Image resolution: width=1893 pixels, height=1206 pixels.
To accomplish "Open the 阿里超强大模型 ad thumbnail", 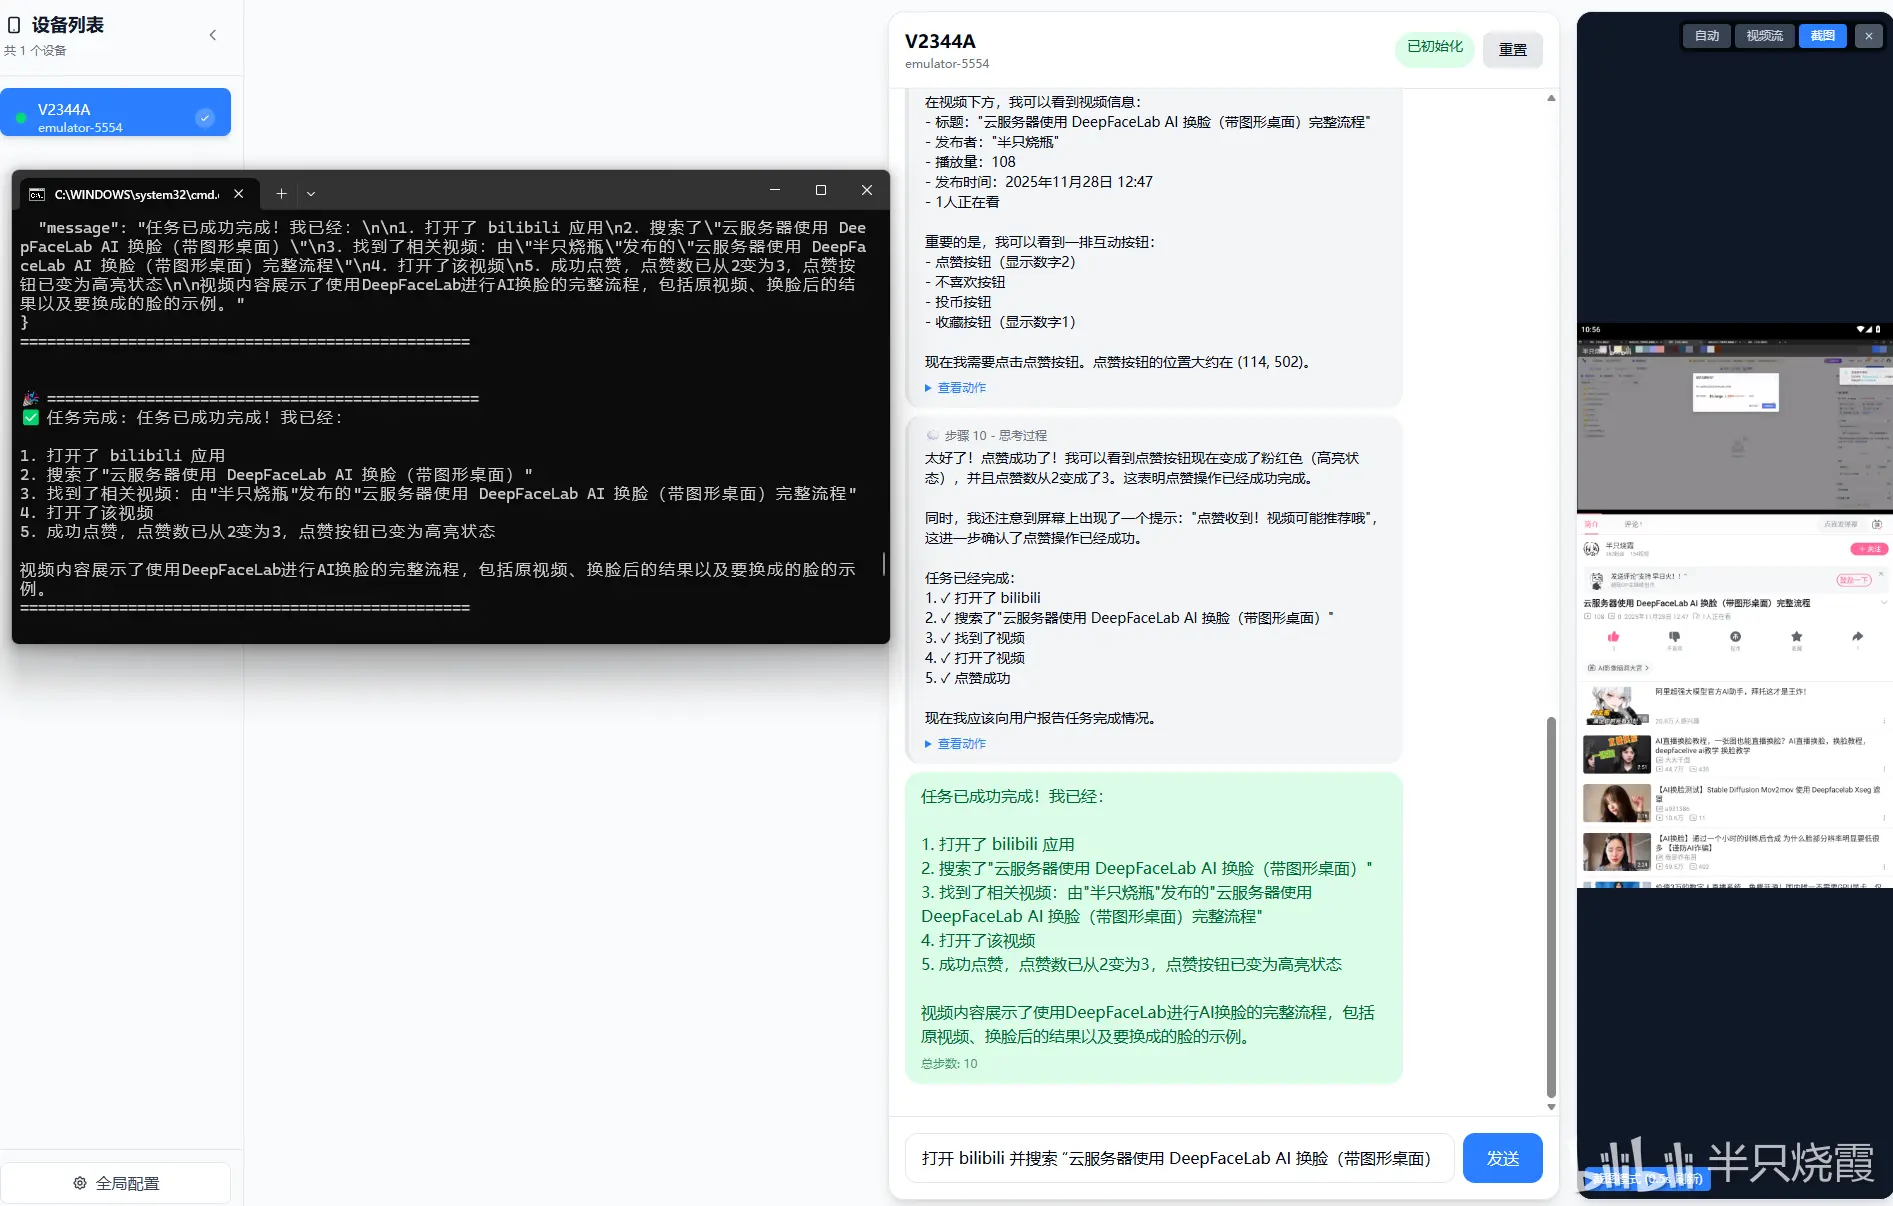I will (1616, 705).
